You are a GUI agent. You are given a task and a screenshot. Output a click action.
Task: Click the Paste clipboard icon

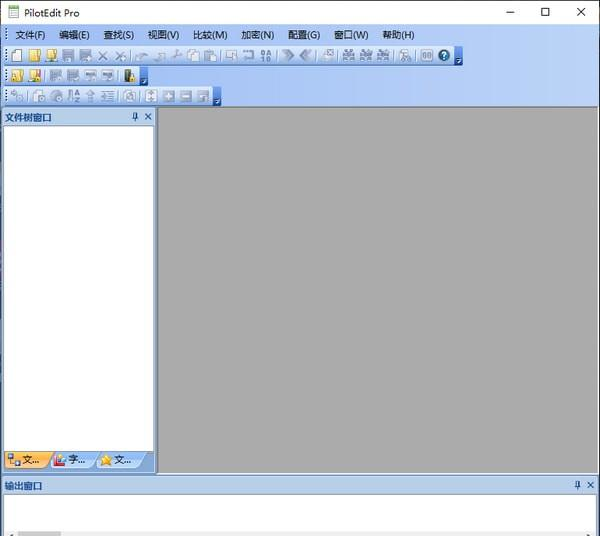tap(210, 56)
